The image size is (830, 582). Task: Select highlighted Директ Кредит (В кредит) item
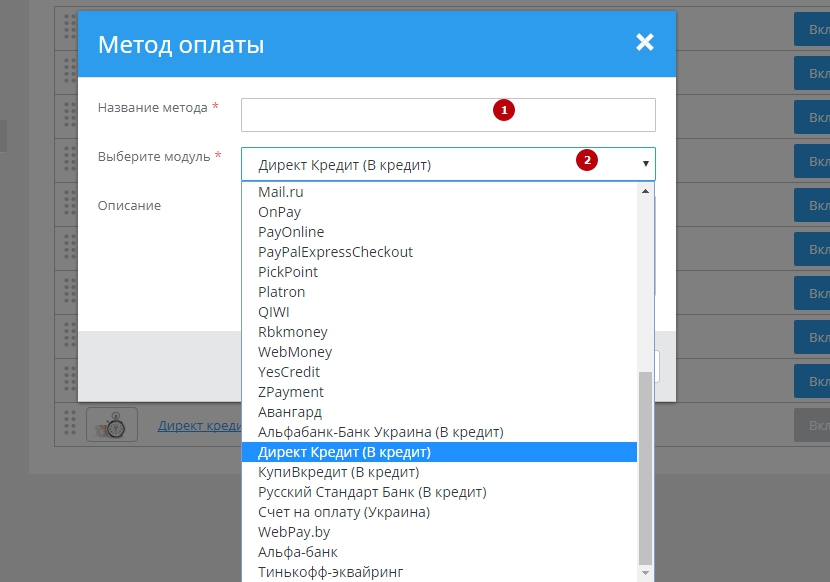pos(439,452)
